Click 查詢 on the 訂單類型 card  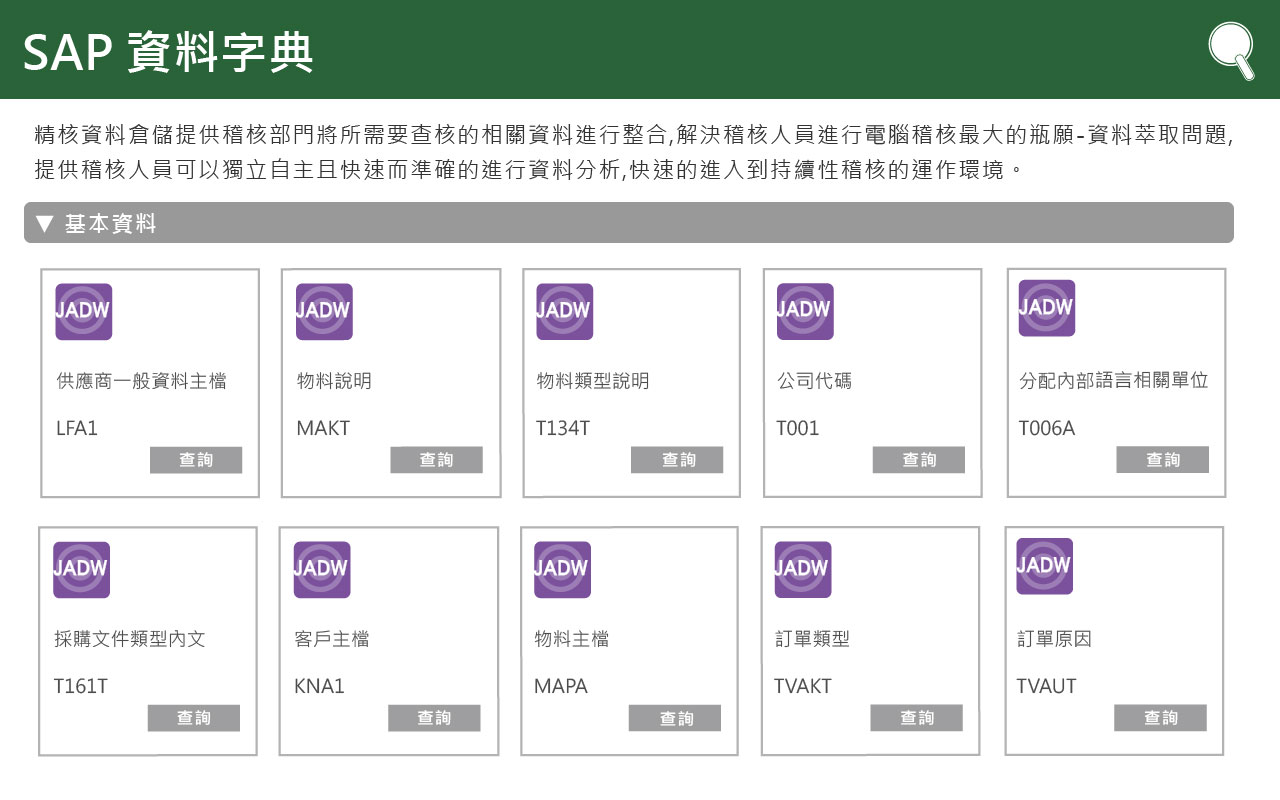917,718
